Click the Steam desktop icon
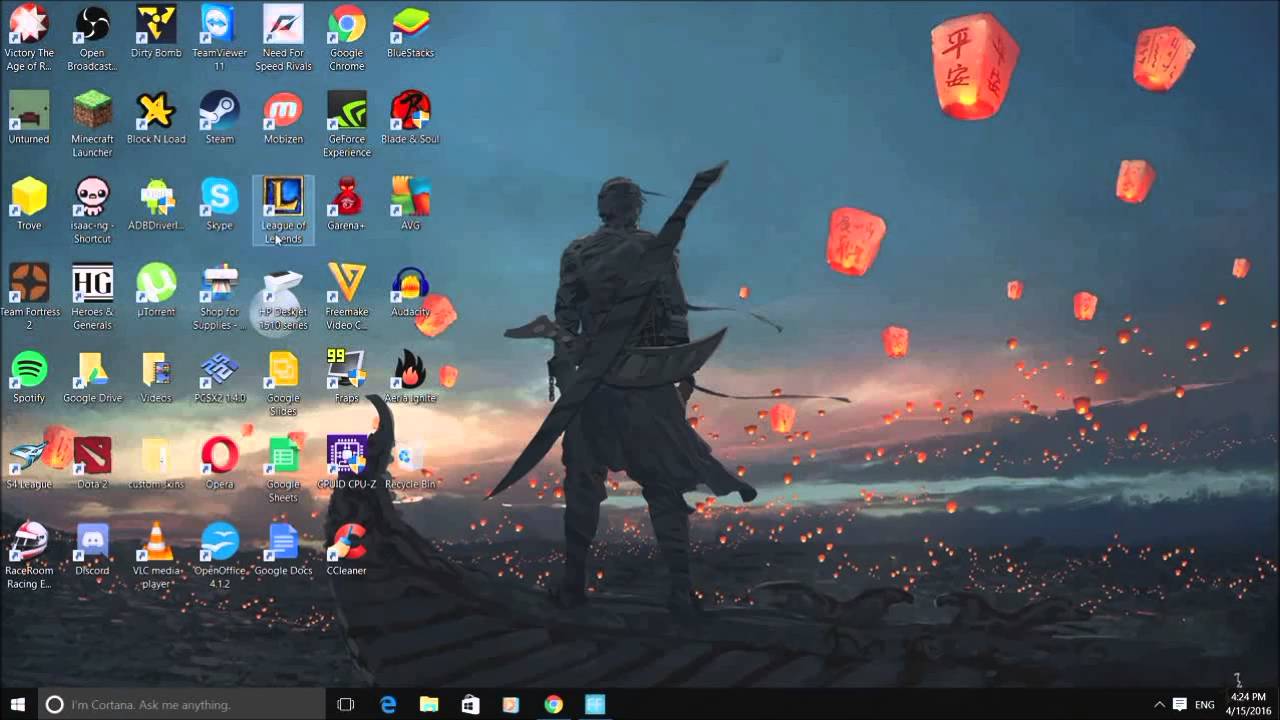This screenshot has height=720, width=1280. [x=219, y=117]
